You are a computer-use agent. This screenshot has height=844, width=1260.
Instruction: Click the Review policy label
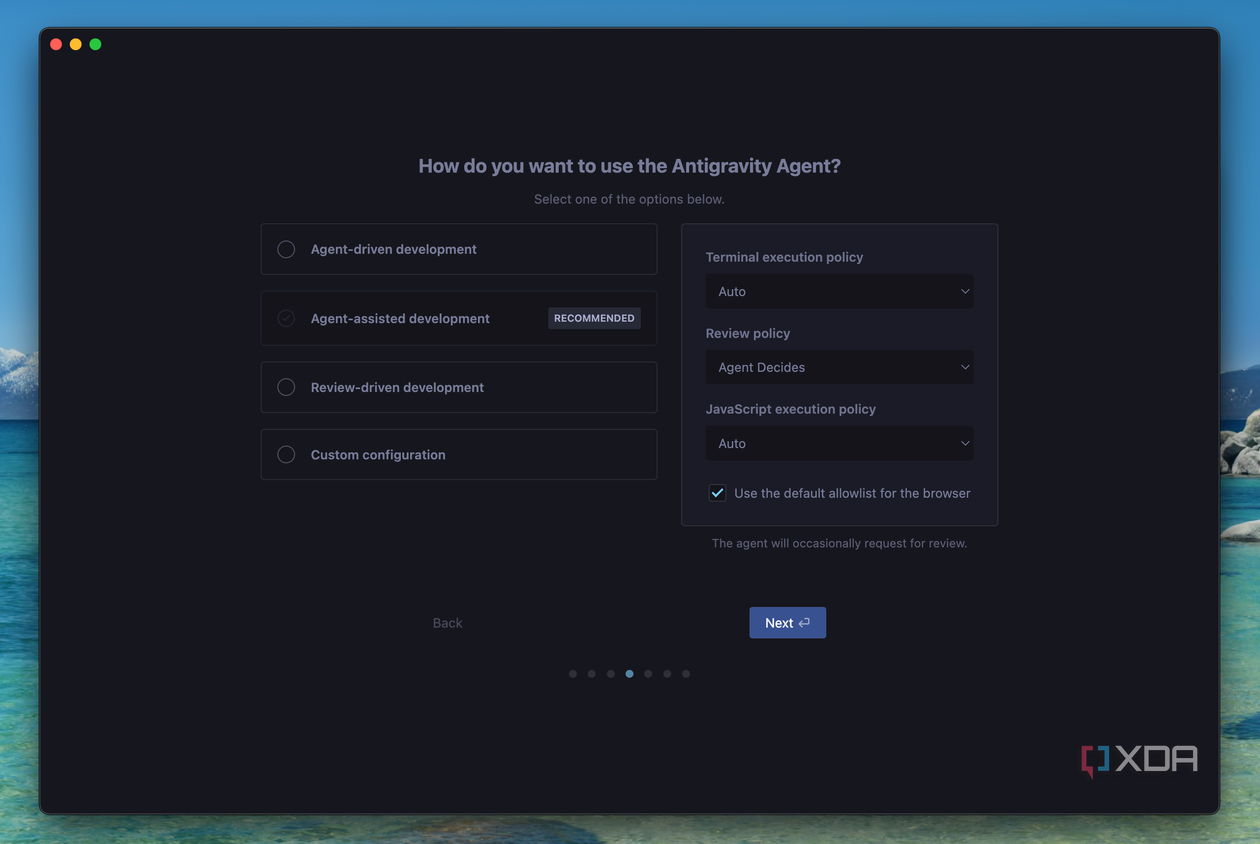(x=748, y=333)
